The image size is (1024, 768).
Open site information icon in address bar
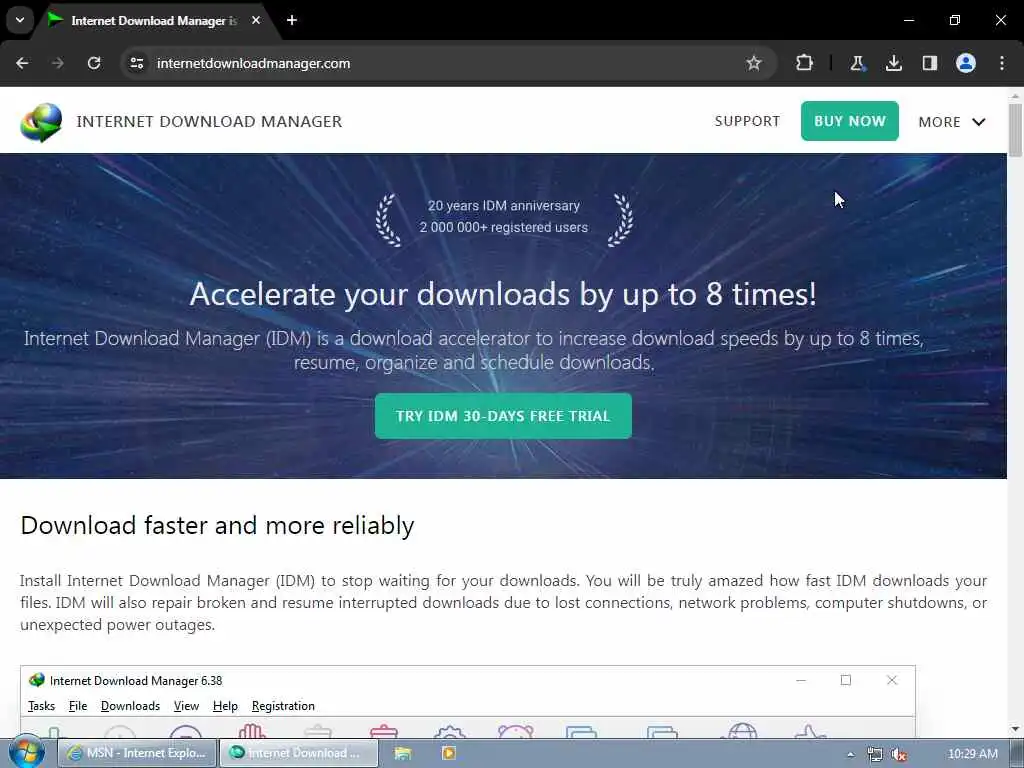(136, 63)
